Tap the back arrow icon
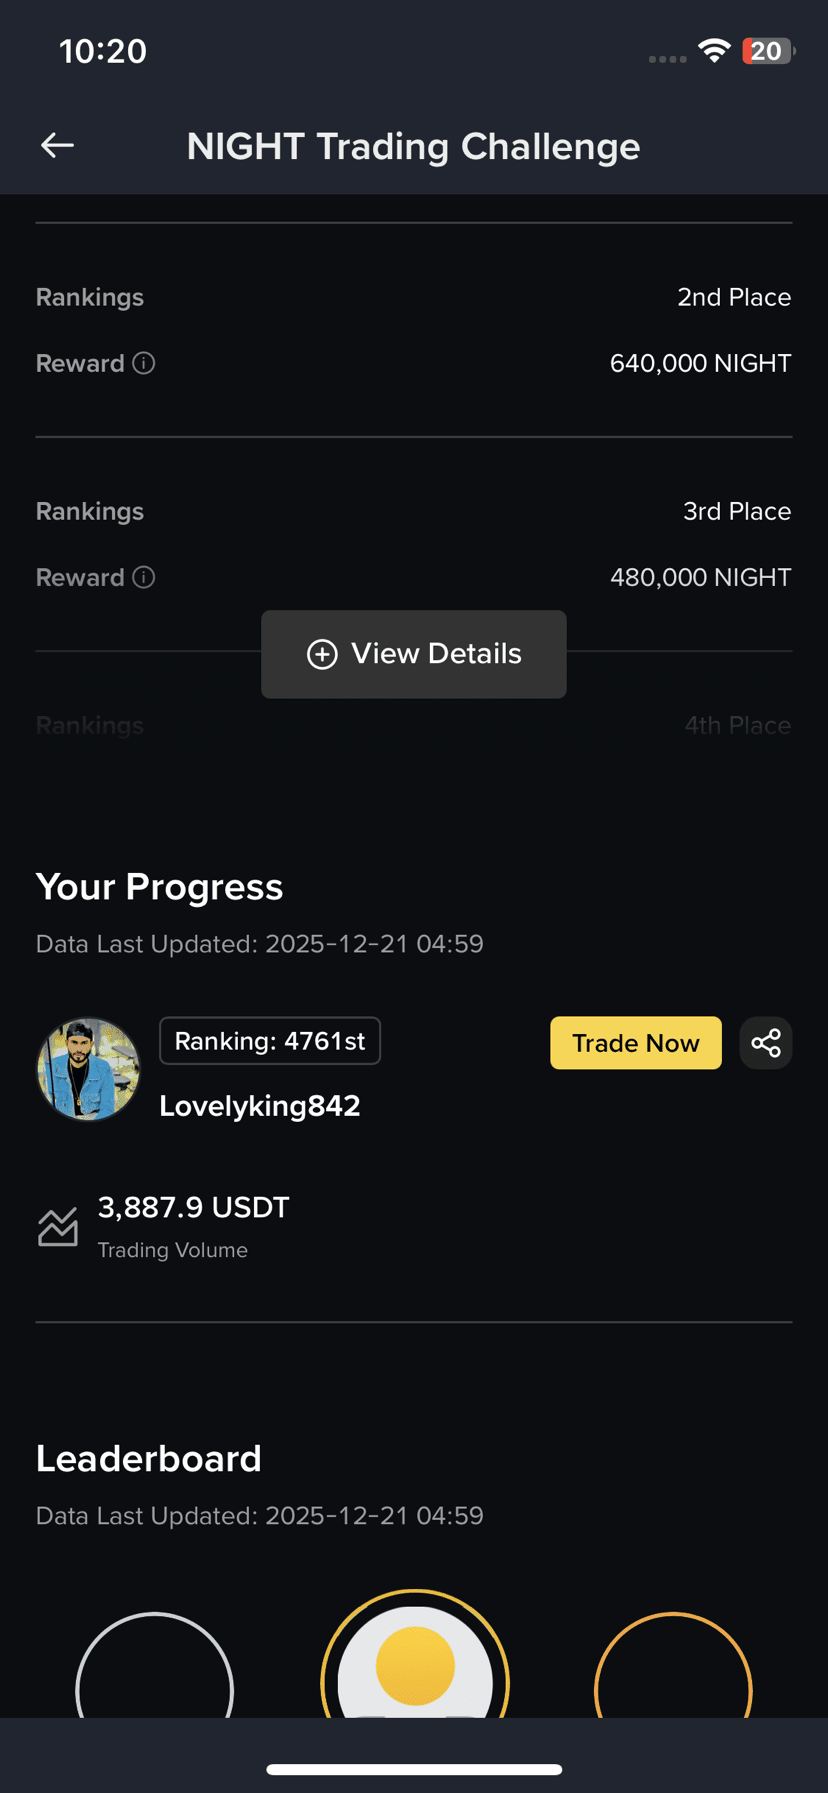The height and width of the screenshot is (1793, 828). [x=57, y=146]
